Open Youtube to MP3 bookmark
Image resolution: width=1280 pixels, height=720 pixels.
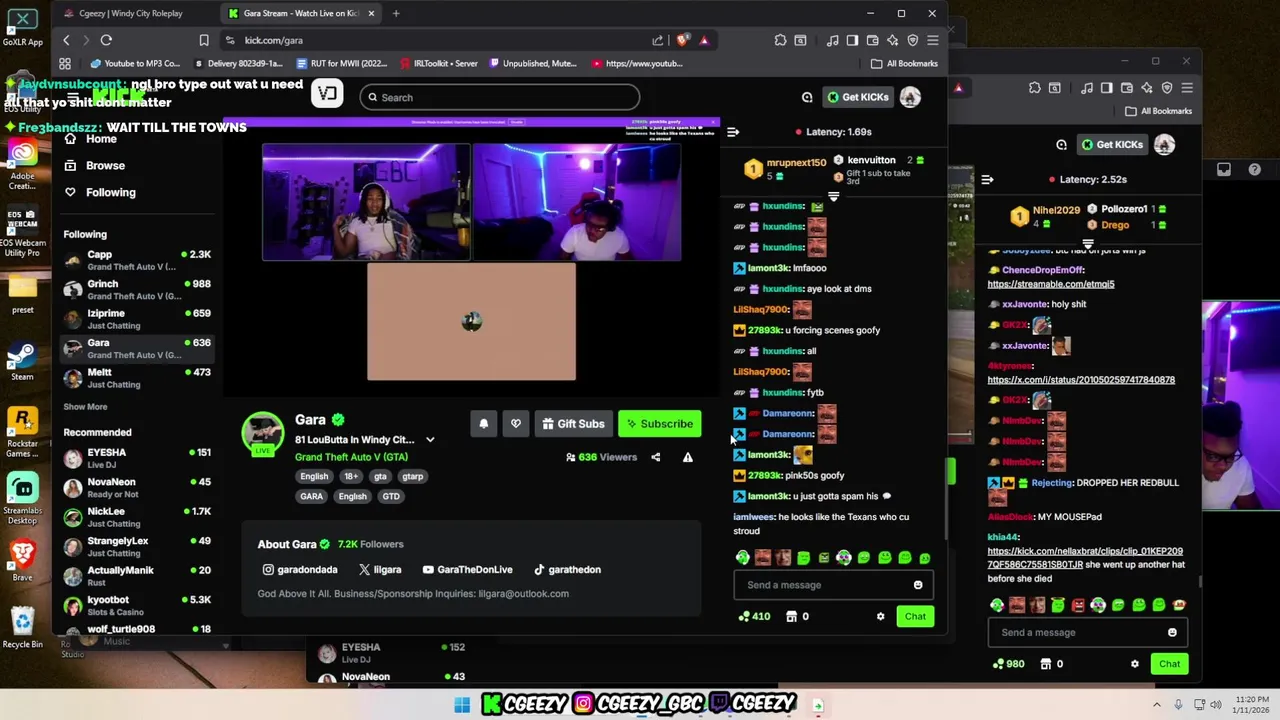(x=134, y=63)
